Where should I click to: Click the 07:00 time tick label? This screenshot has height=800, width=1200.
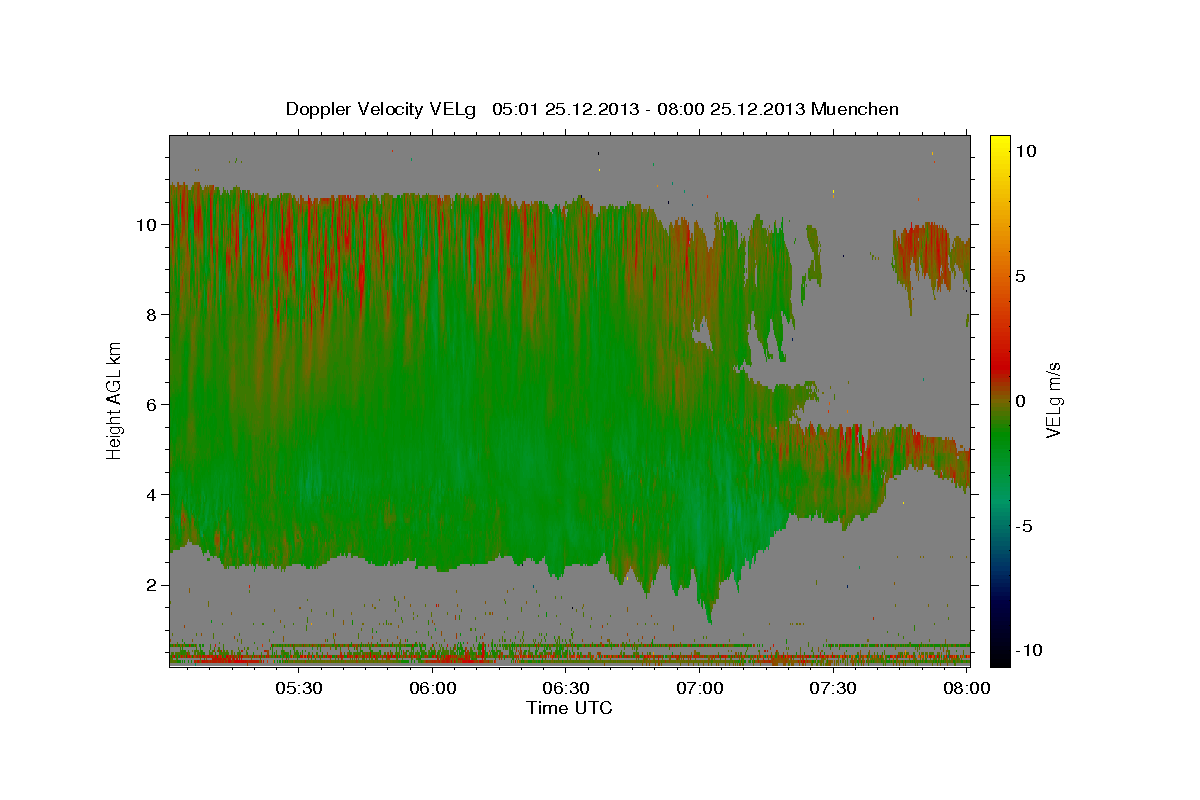700,688
